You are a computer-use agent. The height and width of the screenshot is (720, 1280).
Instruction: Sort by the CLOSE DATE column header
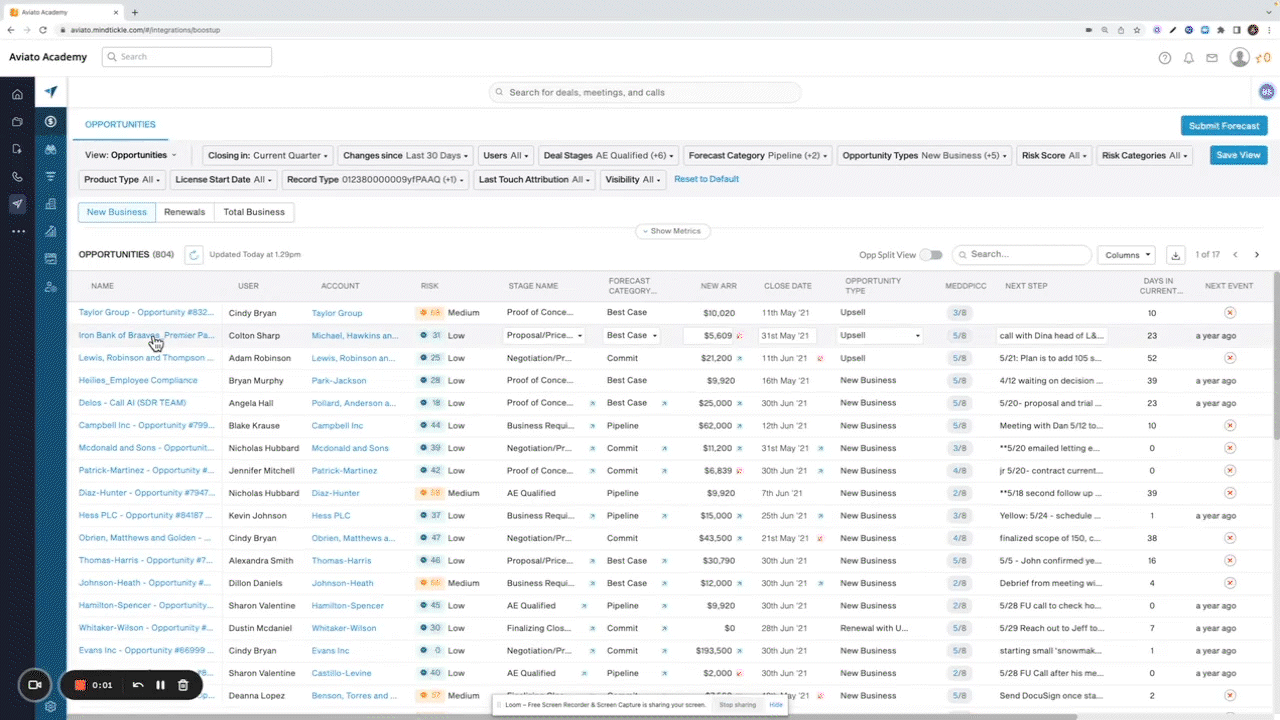point(788,286)
